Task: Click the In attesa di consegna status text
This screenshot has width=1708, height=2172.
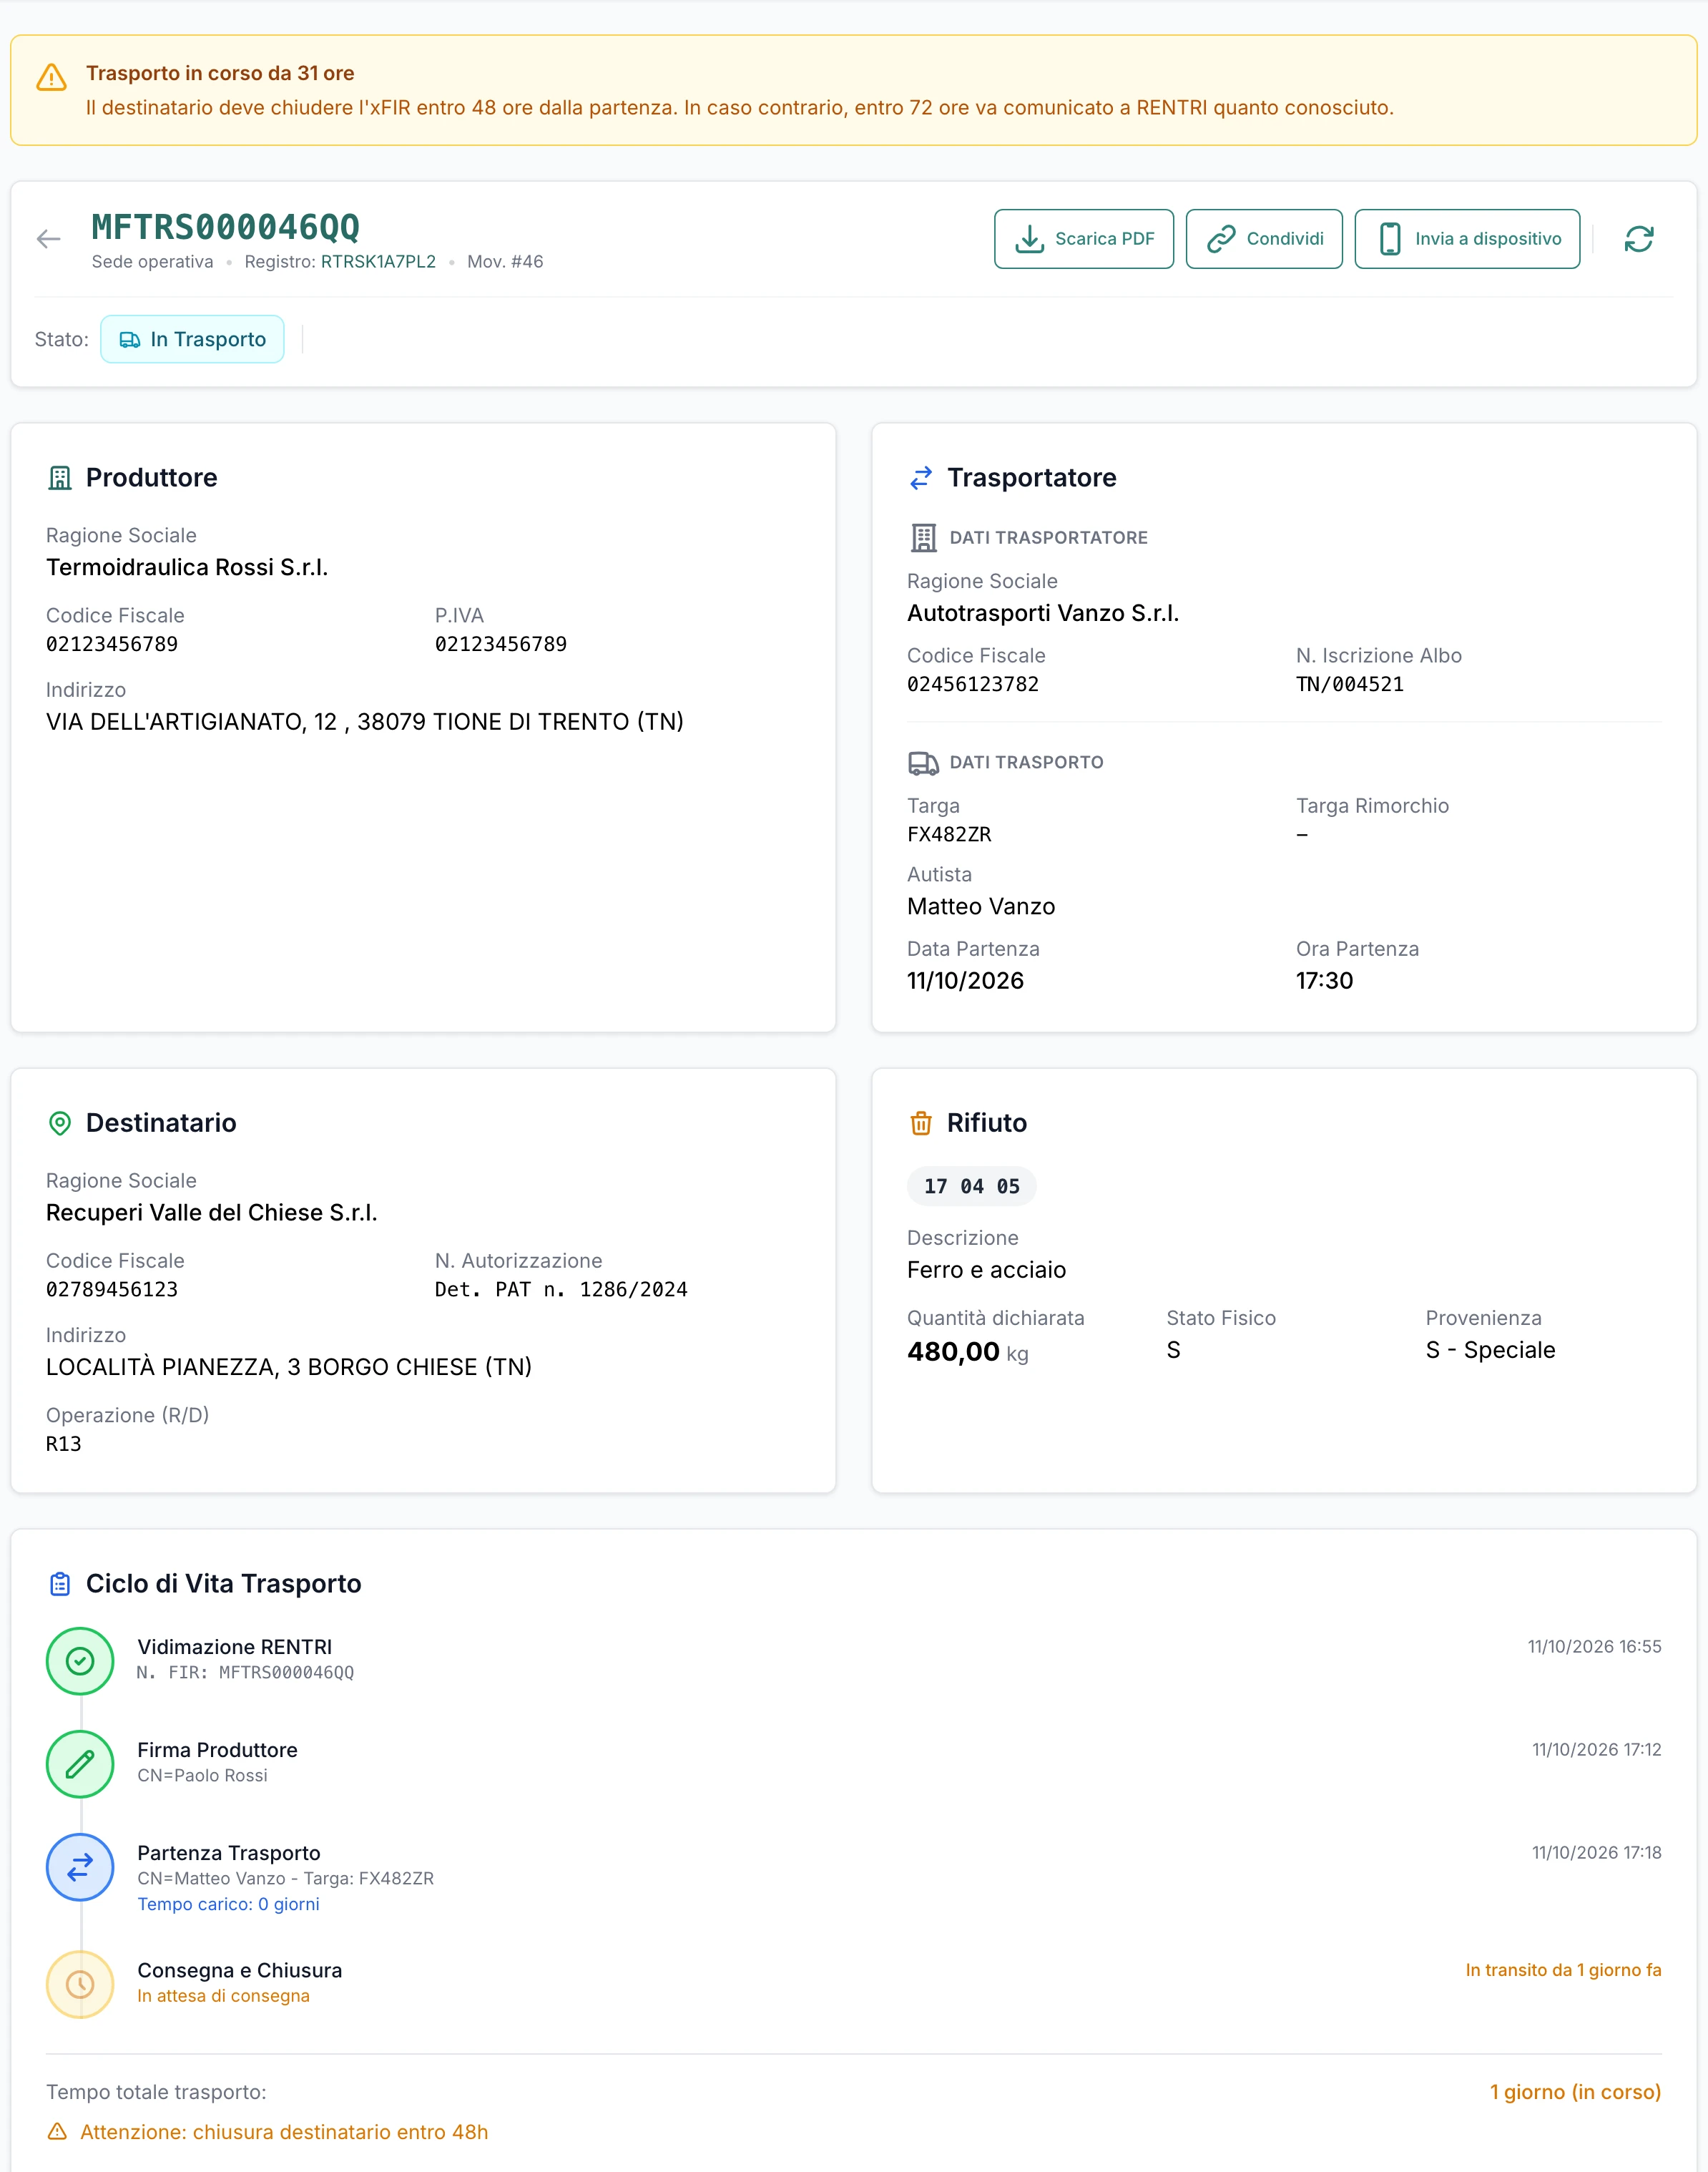Action: (x=223, y=1996)
